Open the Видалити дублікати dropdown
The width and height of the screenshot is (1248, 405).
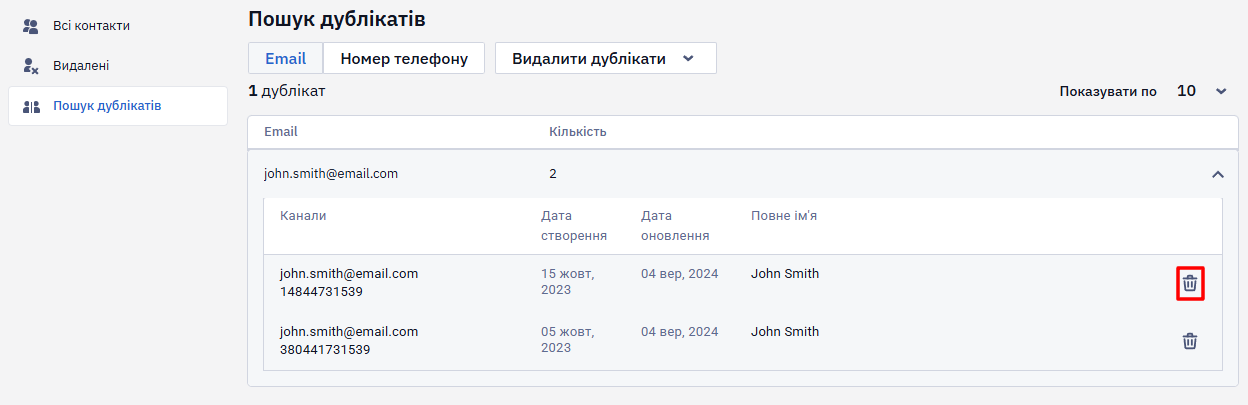[606, 58]
